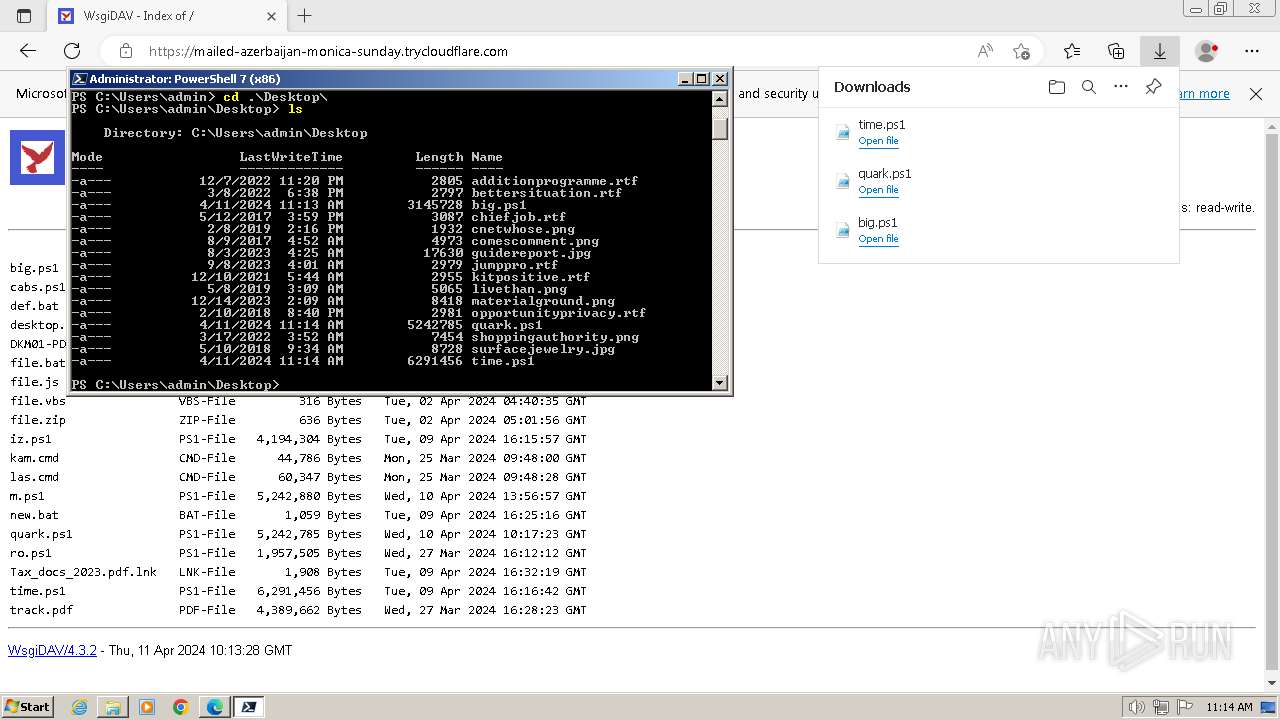Switch to Edge in taskbar
Image resolution: width=1280 pixels, height=720 pixels.
click(x=215, y=707)
